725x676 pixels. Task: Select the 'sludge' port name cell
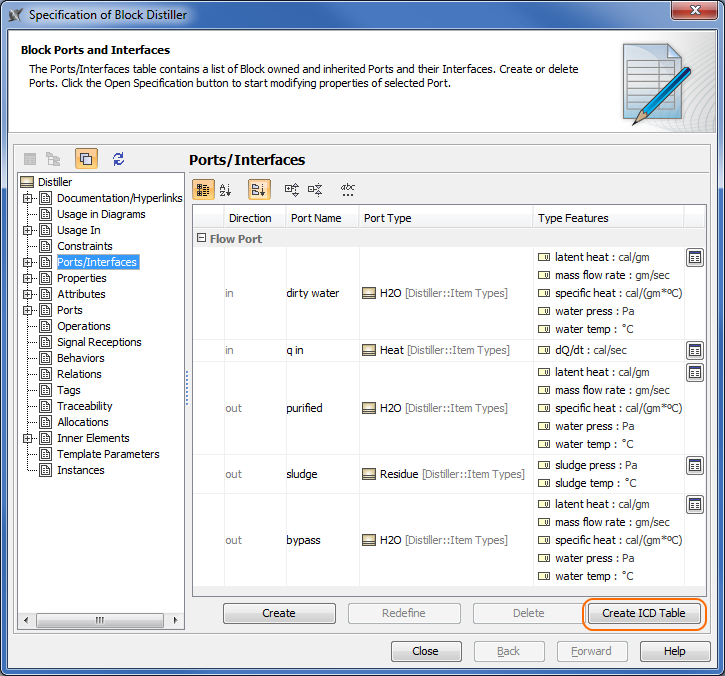tap(323, 474)
